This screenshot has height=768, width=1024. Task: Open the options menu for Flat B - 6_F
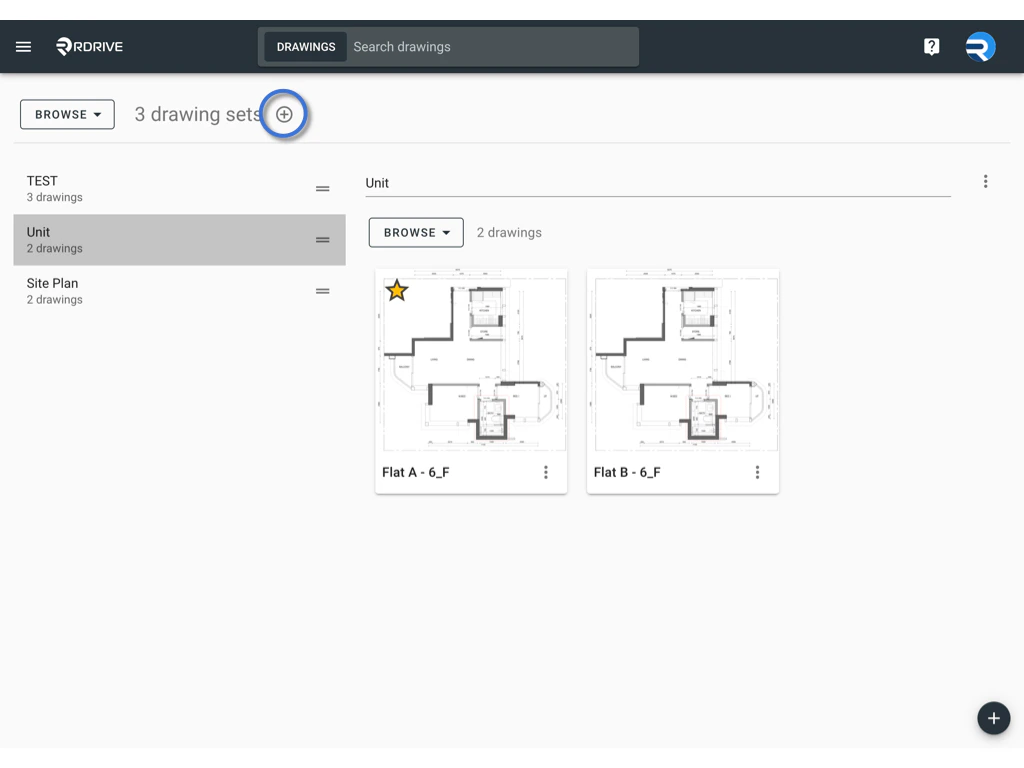click(757, 472)
